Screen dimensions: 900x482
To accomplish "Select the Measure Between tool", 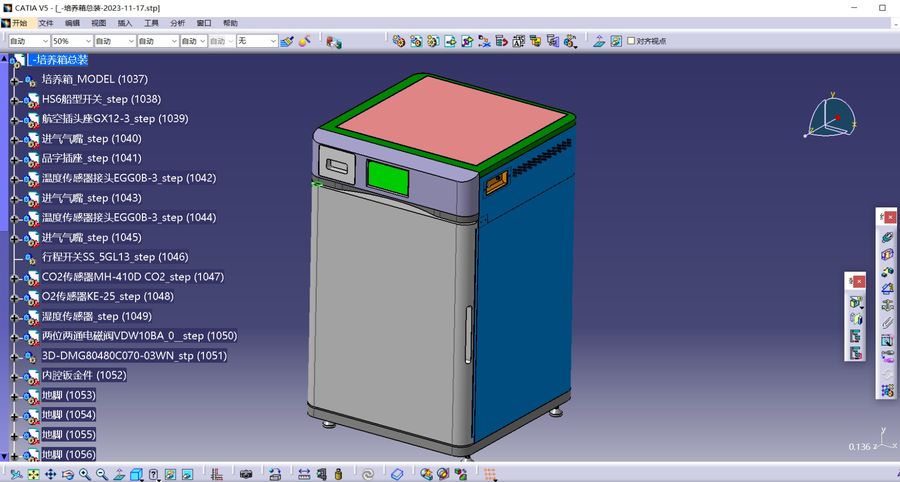I will pyautogui.click(x=304, y=474).
